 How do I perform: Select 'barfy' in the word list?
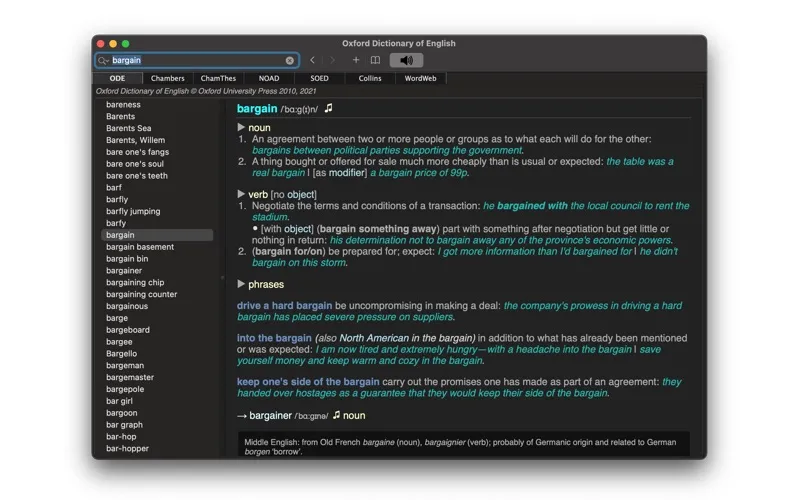coord(116,223)
